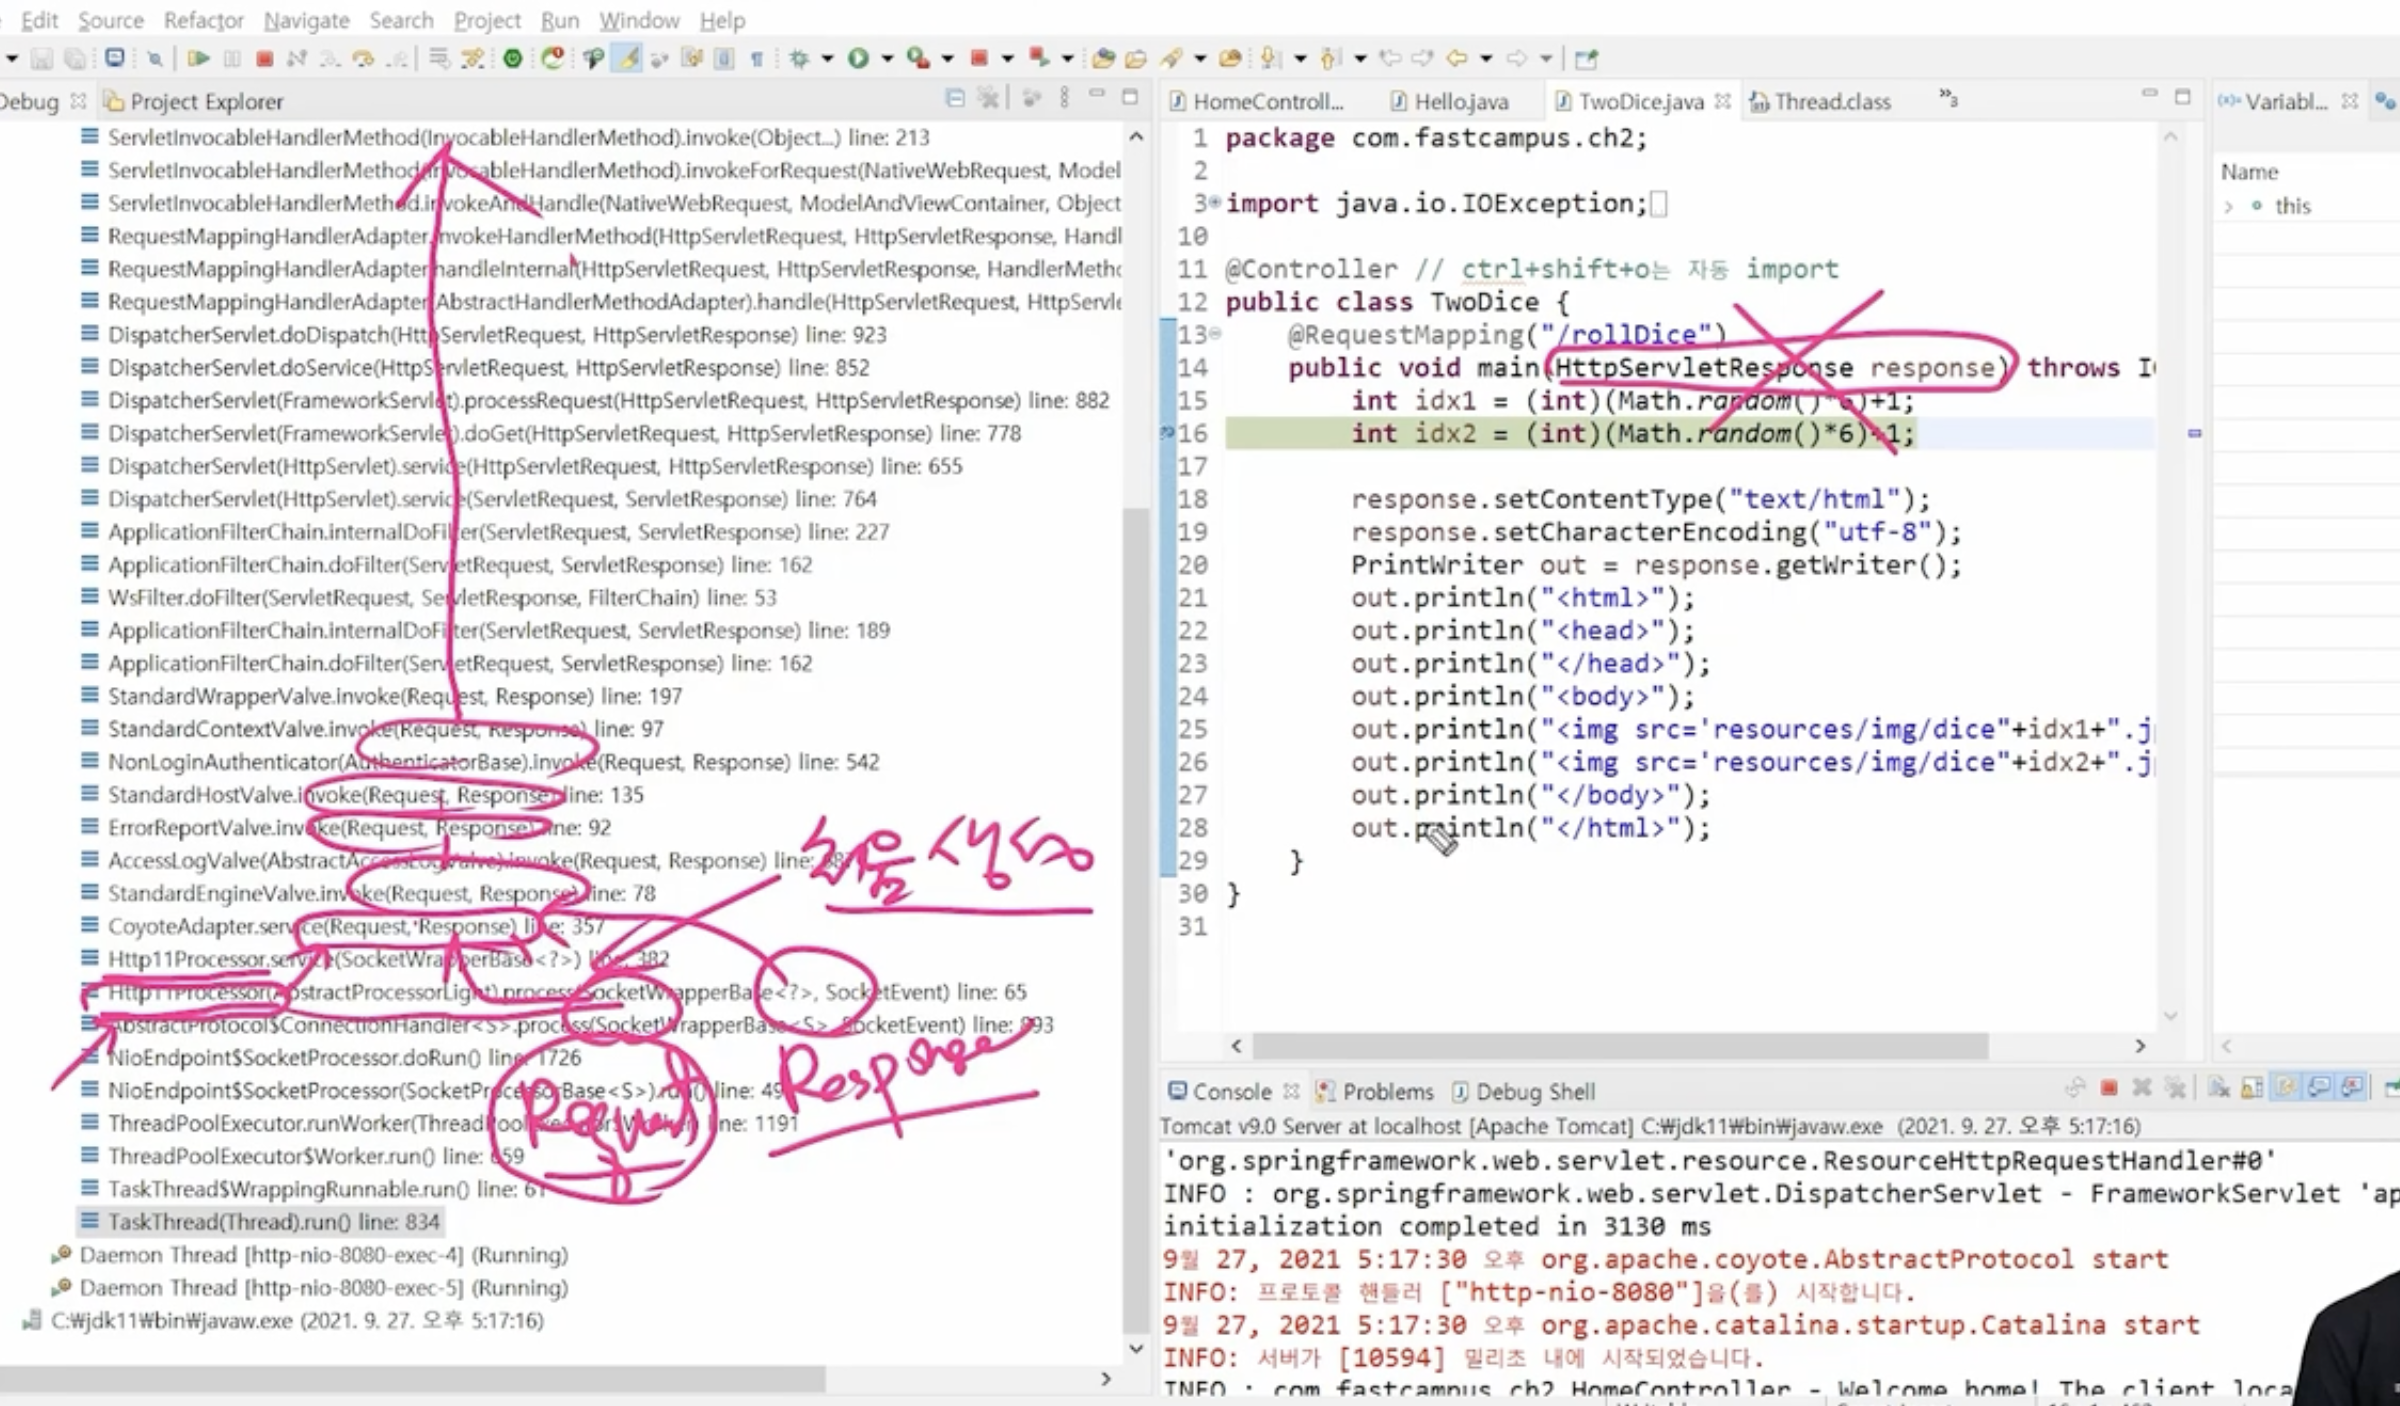Collapse all stack frames in Debug view

coord(955,98)
